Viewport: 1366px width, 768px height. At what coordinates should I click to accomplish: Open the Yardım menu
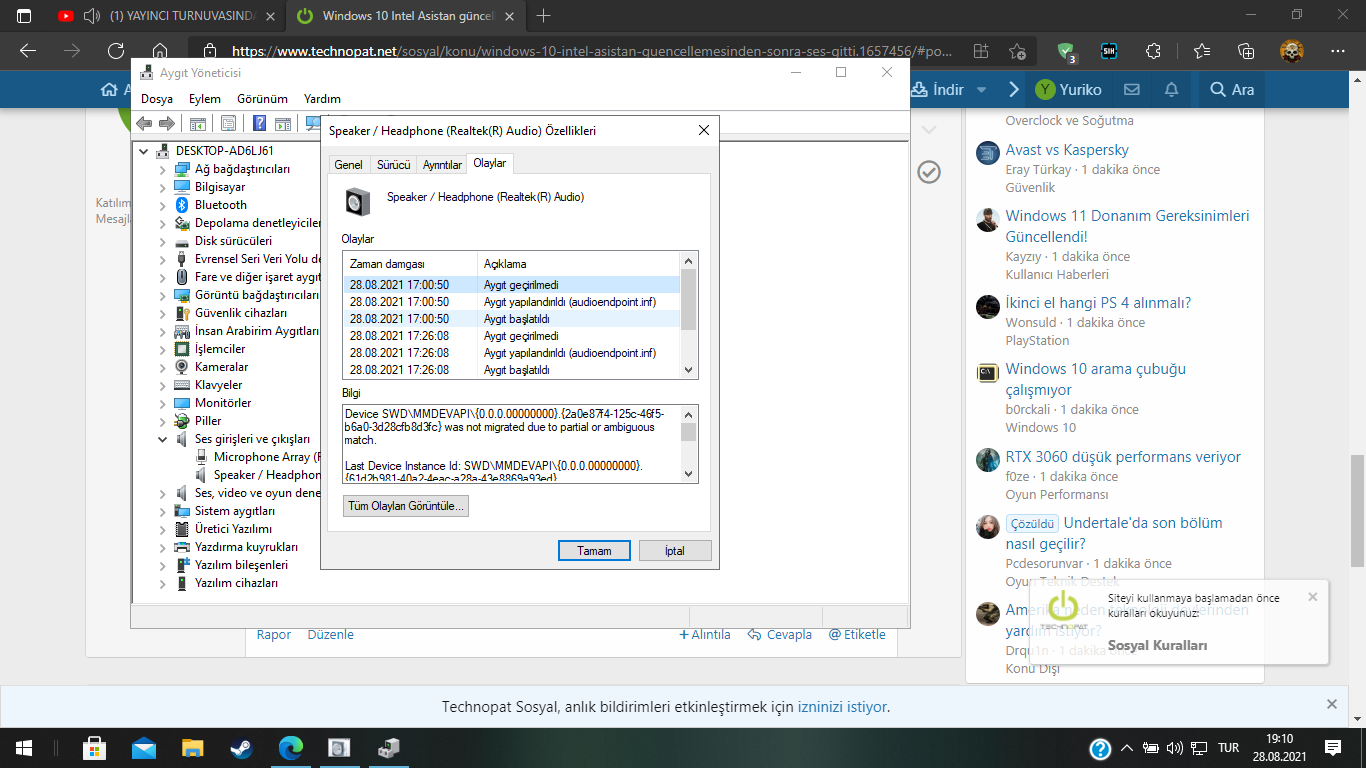[x=323, y=99]
